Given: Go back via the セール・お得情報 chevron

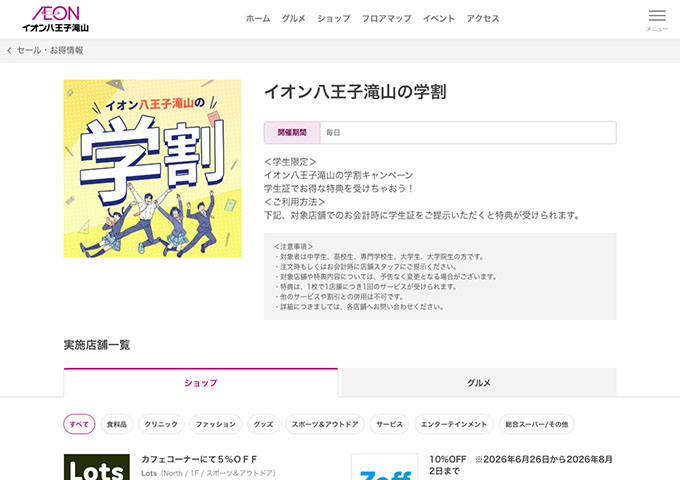Looking at the screenshot, I should point(9,51).
